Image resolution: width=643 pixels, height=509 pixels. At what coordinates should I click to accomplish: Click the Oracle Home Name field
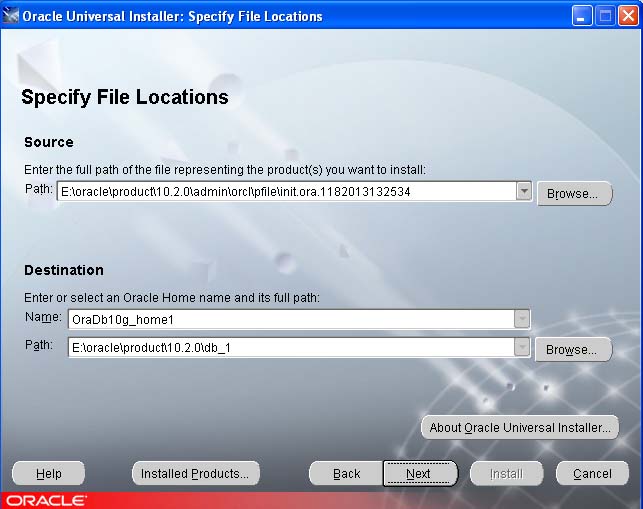click(x=289, y=319)
